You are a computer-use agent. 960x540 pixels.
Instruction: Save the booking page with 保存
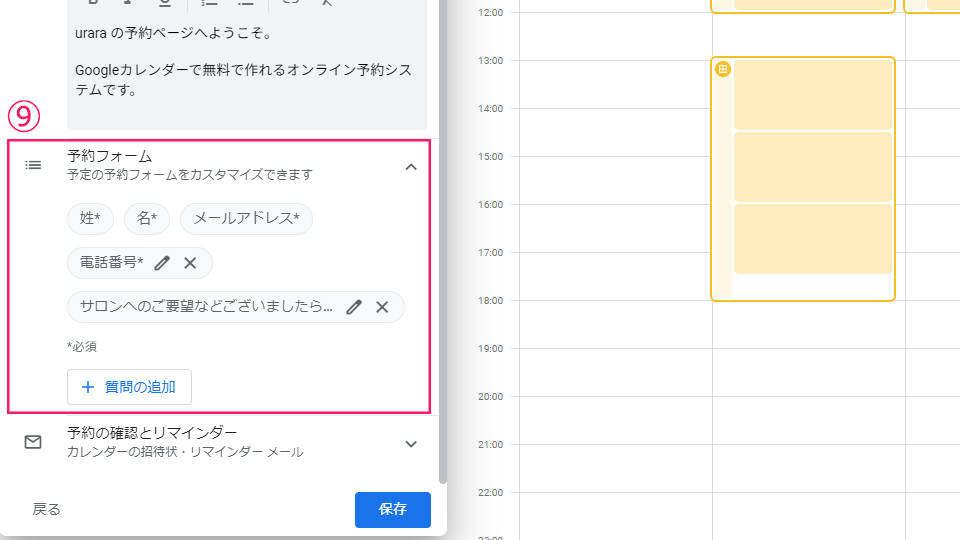coord(393,509)
